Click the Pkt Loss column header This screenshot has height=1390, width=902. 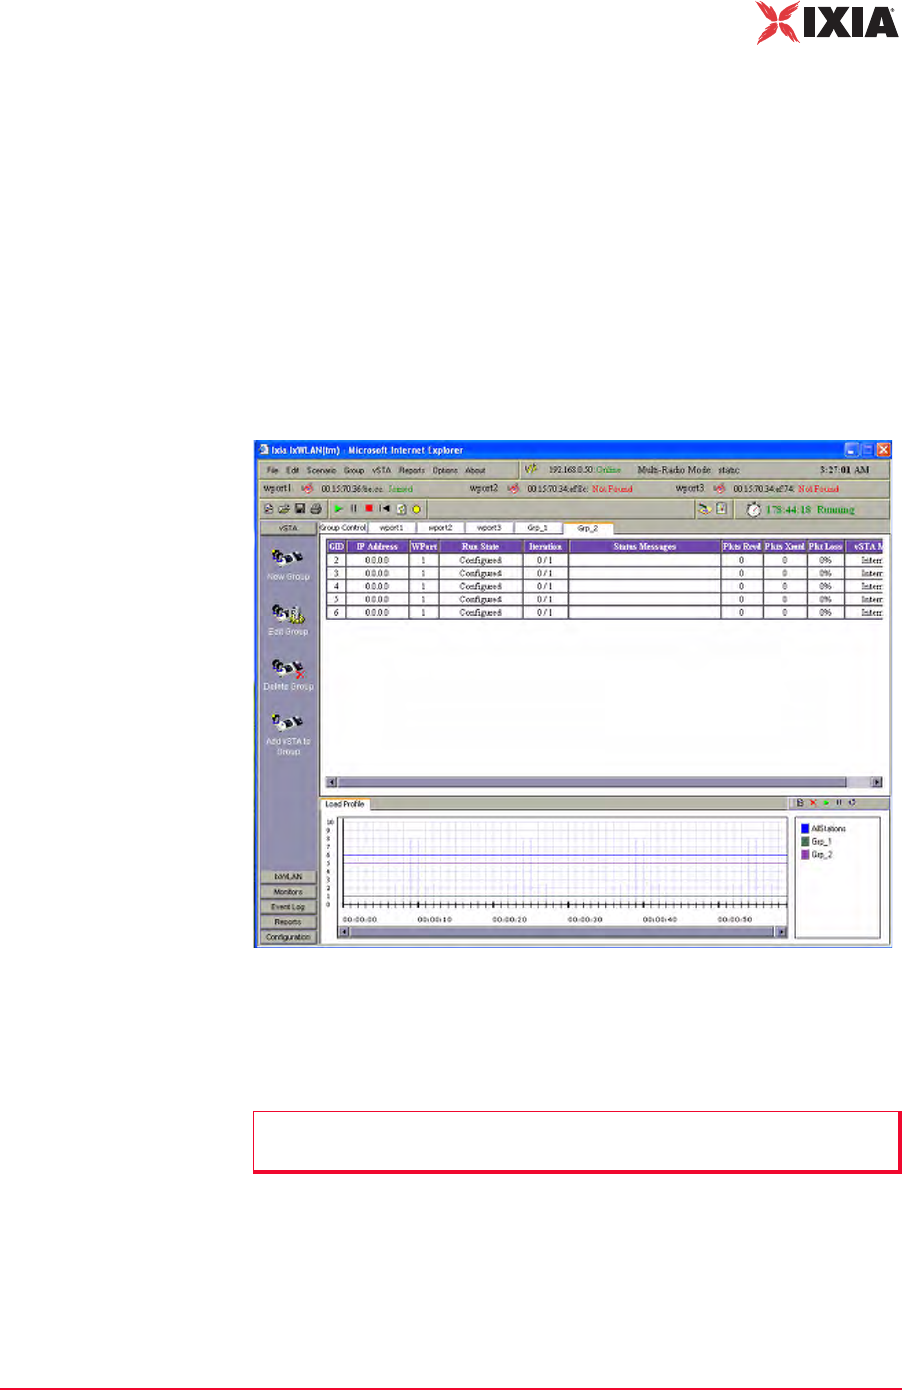click(826, 547)
